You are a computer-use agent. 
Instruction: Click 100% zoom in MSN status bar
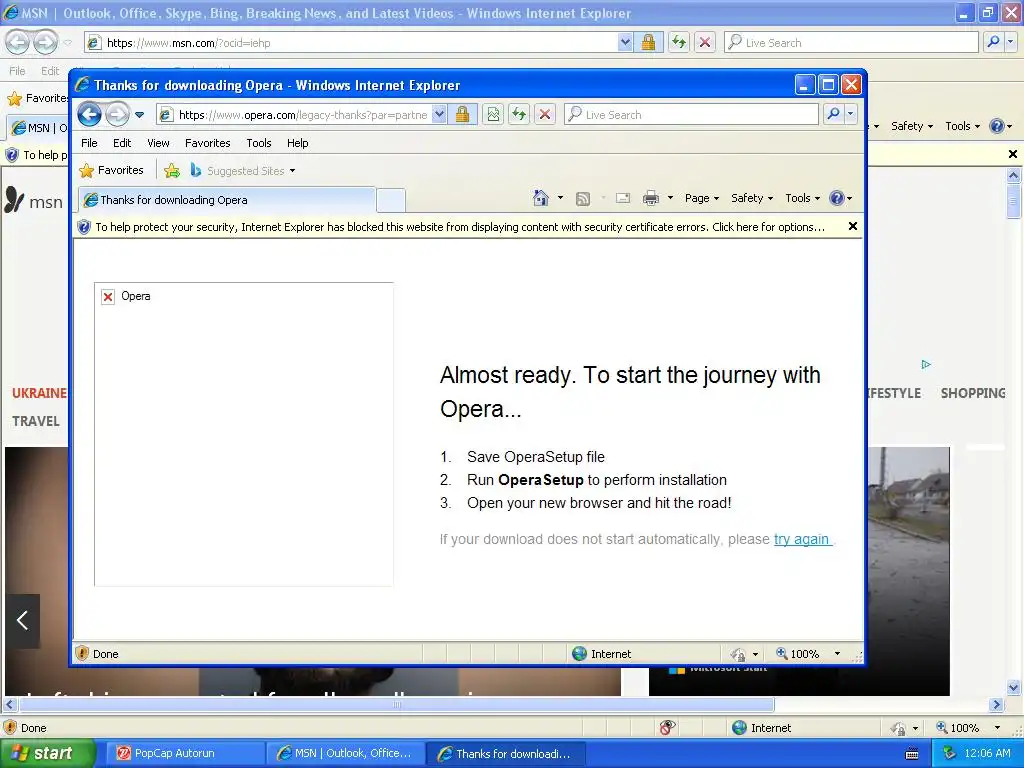pos(958,728)
